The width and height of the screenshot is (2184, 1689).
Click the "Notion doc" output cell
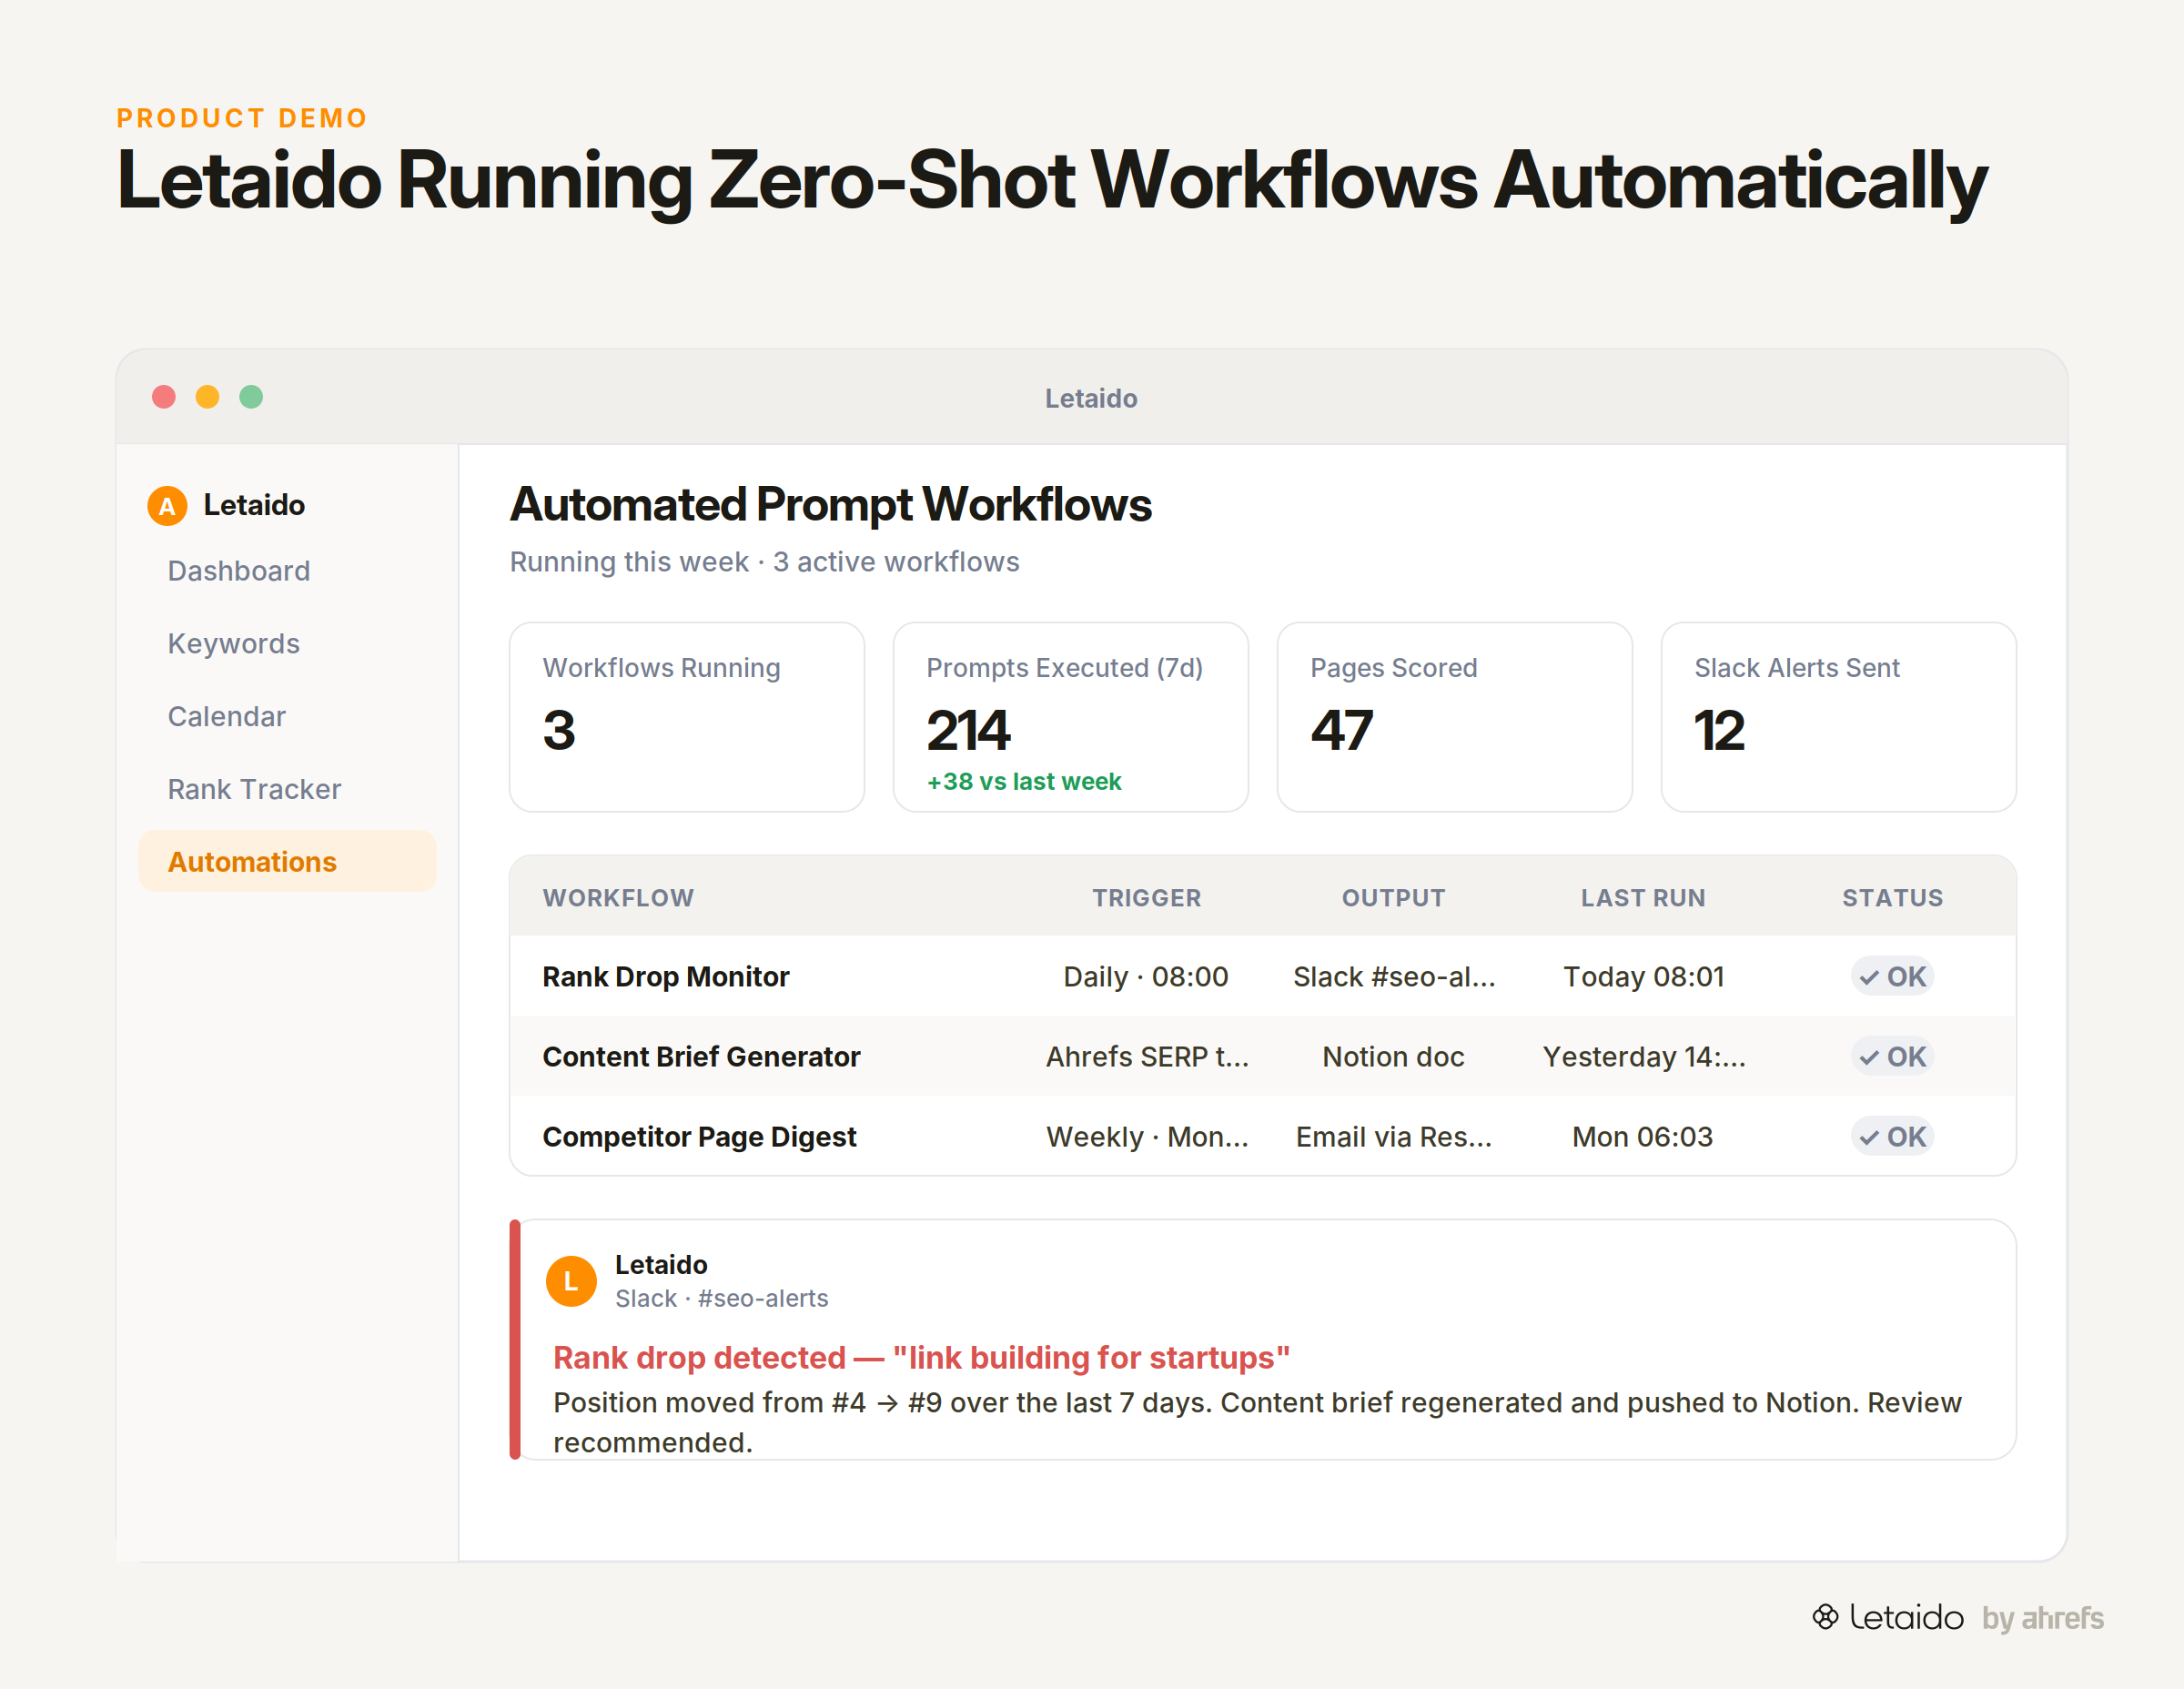click(1393, 1057)
